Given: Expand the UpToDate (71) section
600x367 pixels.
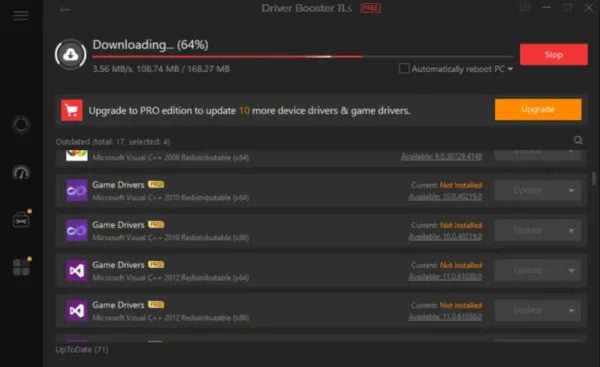Looking at the screenshot, I should 82,350.
